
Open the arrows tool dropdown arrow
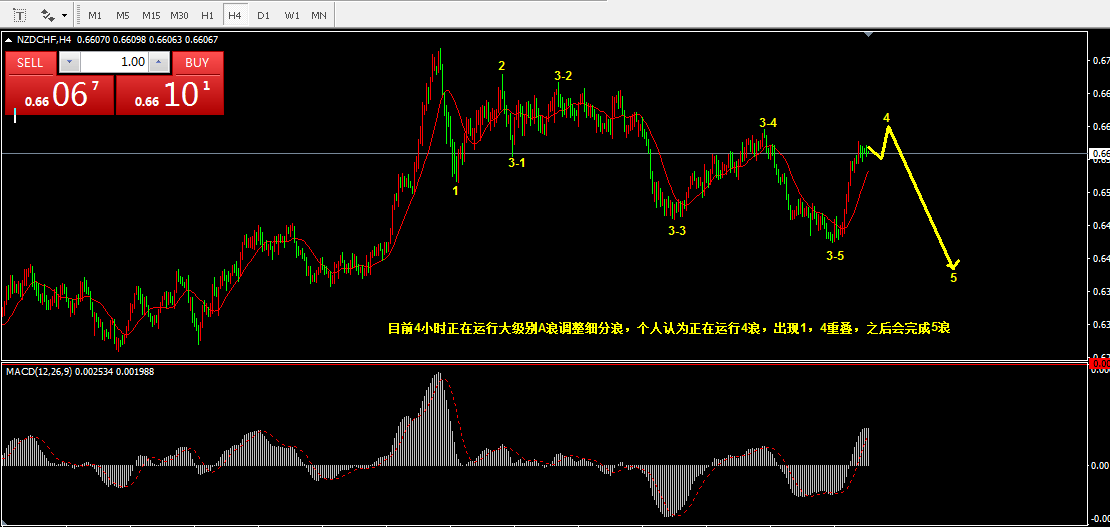[x=64, y=15]
